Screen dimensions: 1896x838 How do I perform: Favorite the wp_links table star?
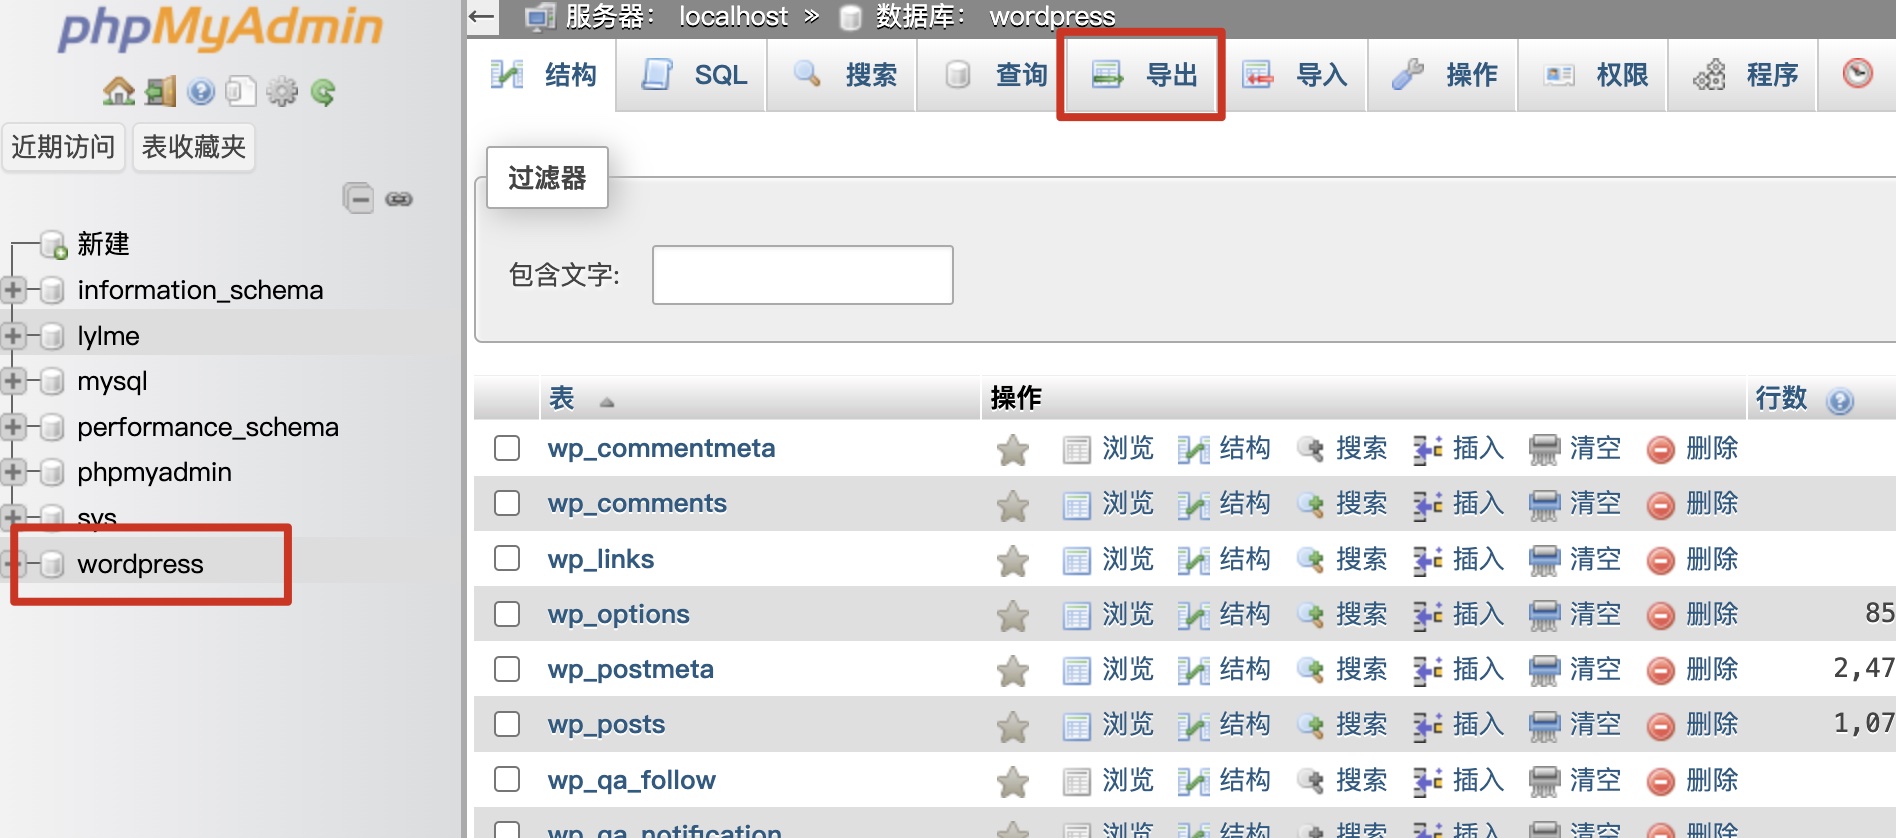click(x=1013, y=560)
